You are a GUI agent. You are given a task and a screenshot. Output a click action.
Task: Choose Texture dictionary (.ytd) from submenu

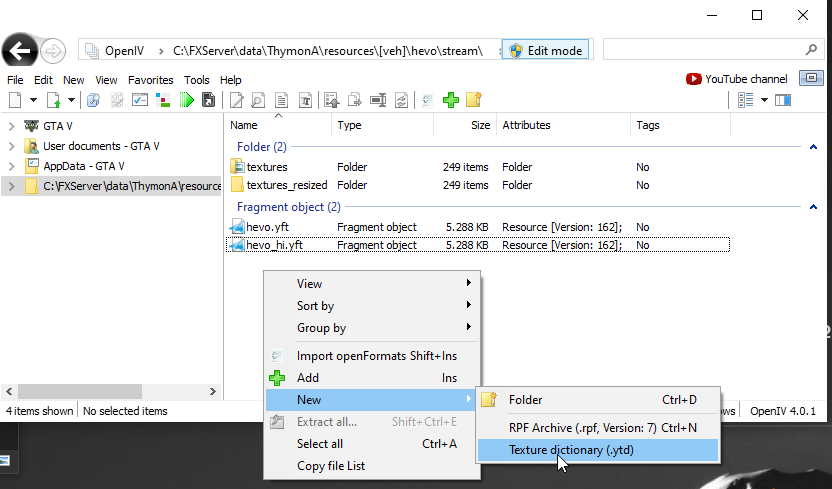(x=598, y=450)
